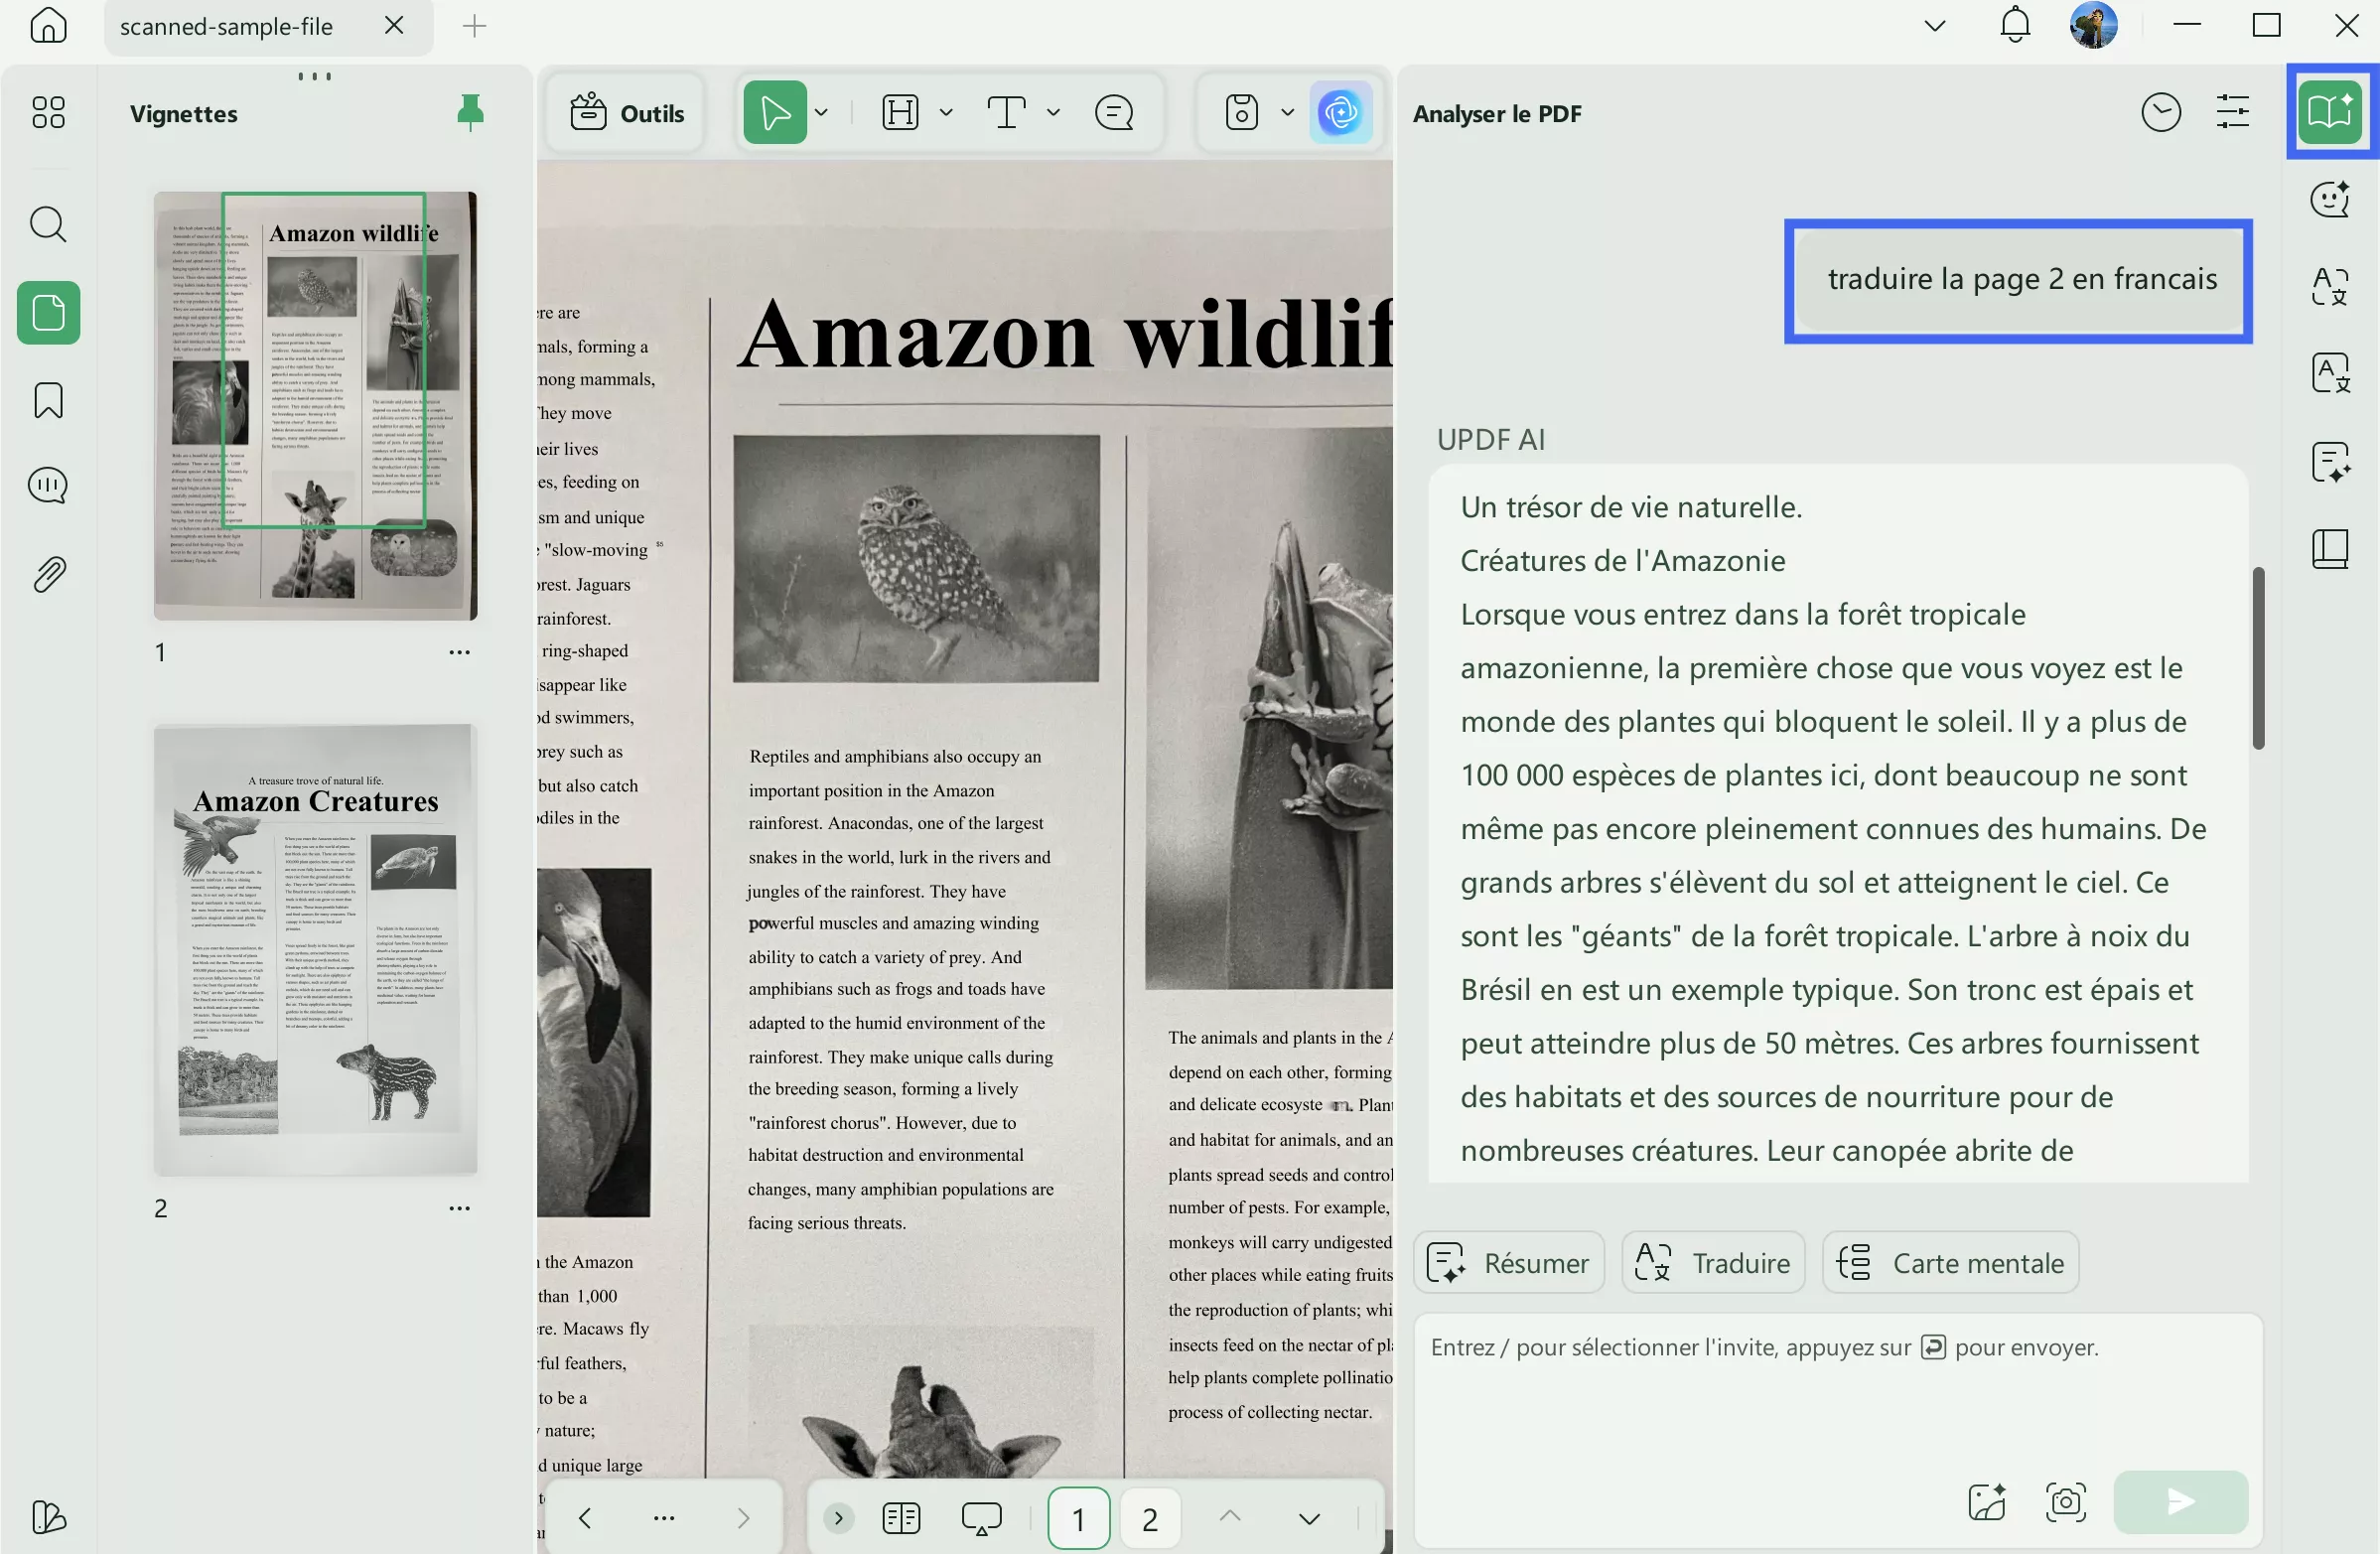Enable presentation screen mode in the bottom toolbar

[x=981, y=1517]
